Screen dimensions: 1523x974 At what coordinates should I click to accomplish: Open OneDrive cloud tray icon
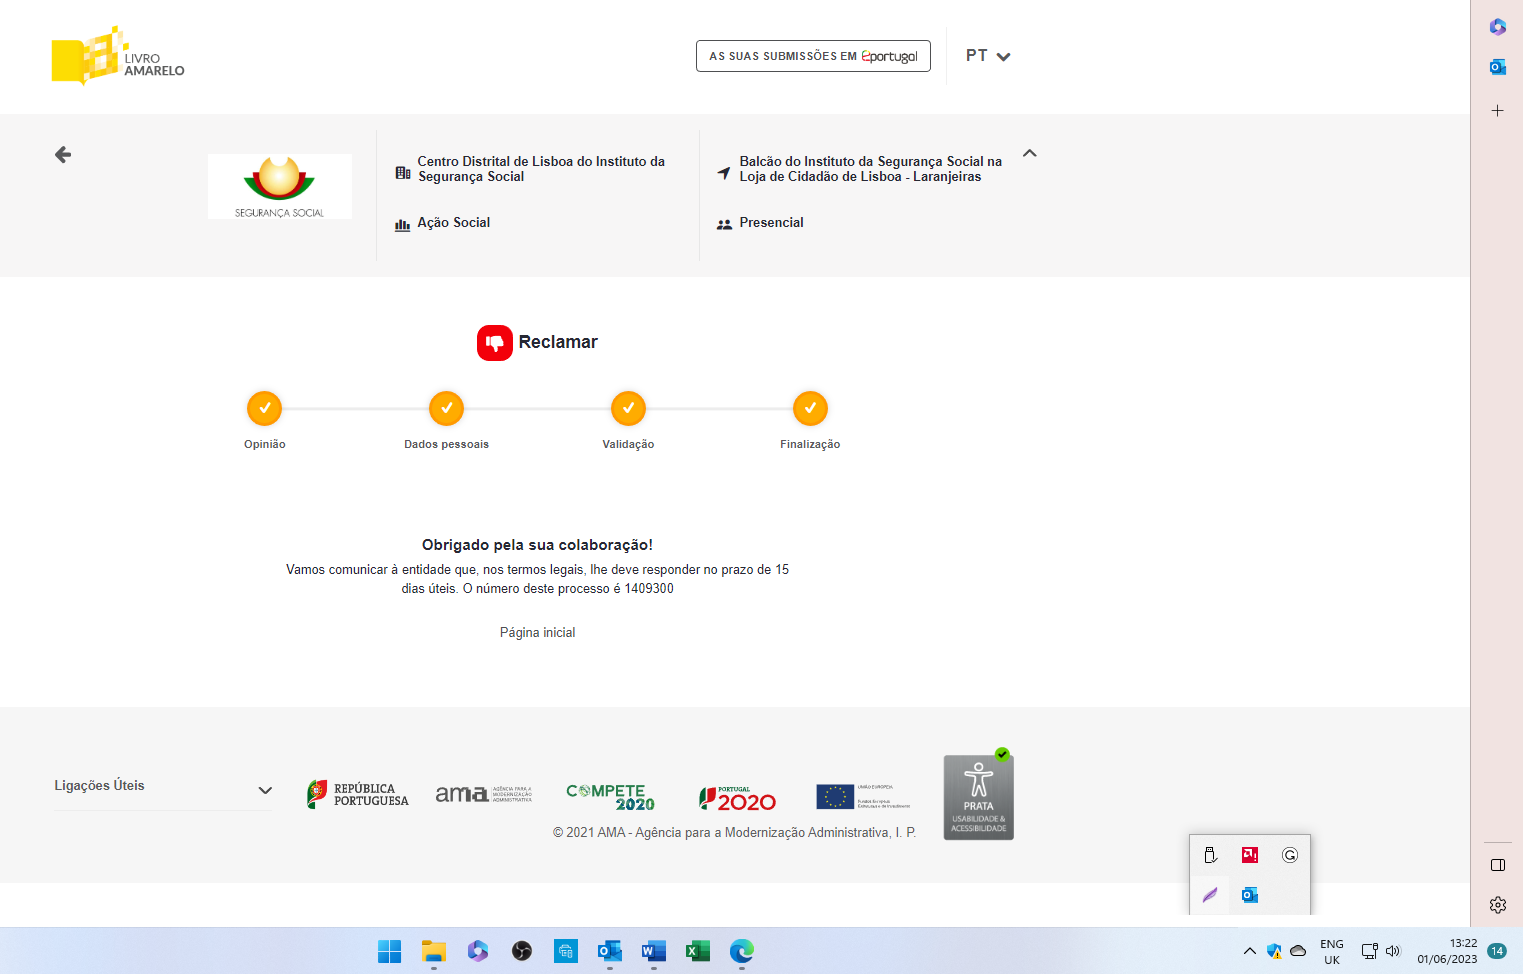pyautogui.click(x=1298, y=951)
